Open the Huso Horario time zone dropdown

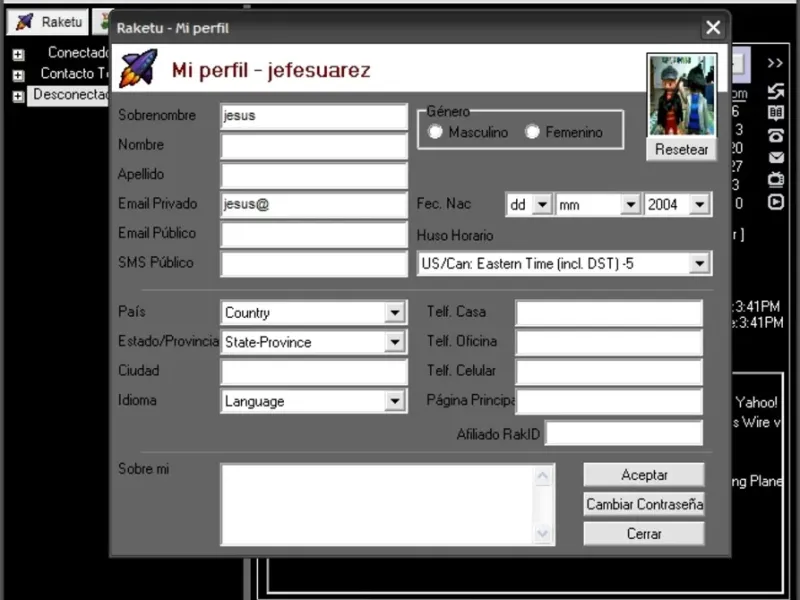(699, 263)
